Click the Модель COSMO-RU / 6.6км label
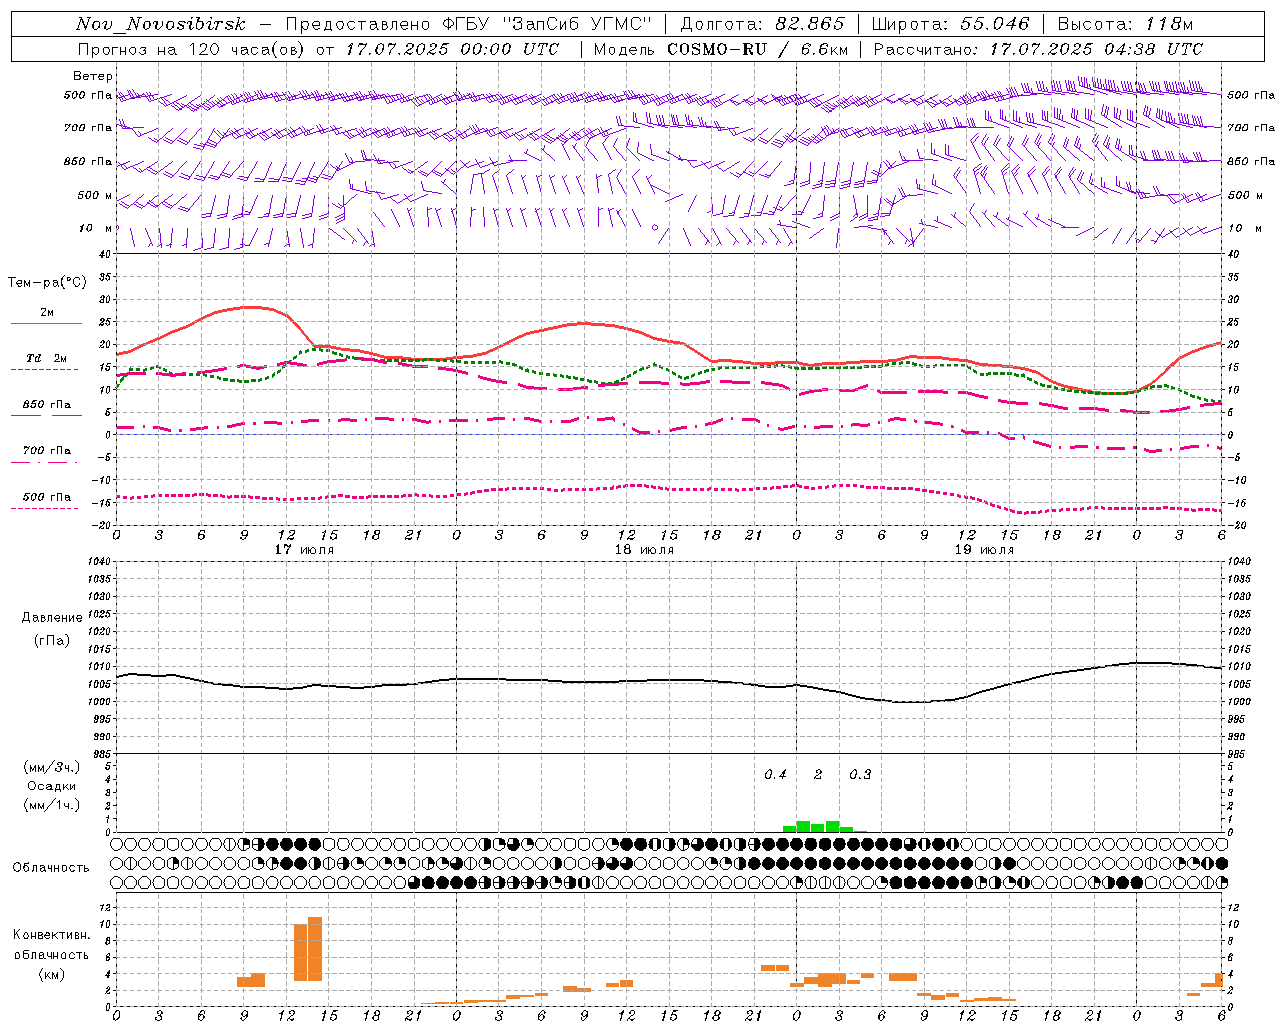Screen dimensions: 1280x1024 click(x=720, y=49)
